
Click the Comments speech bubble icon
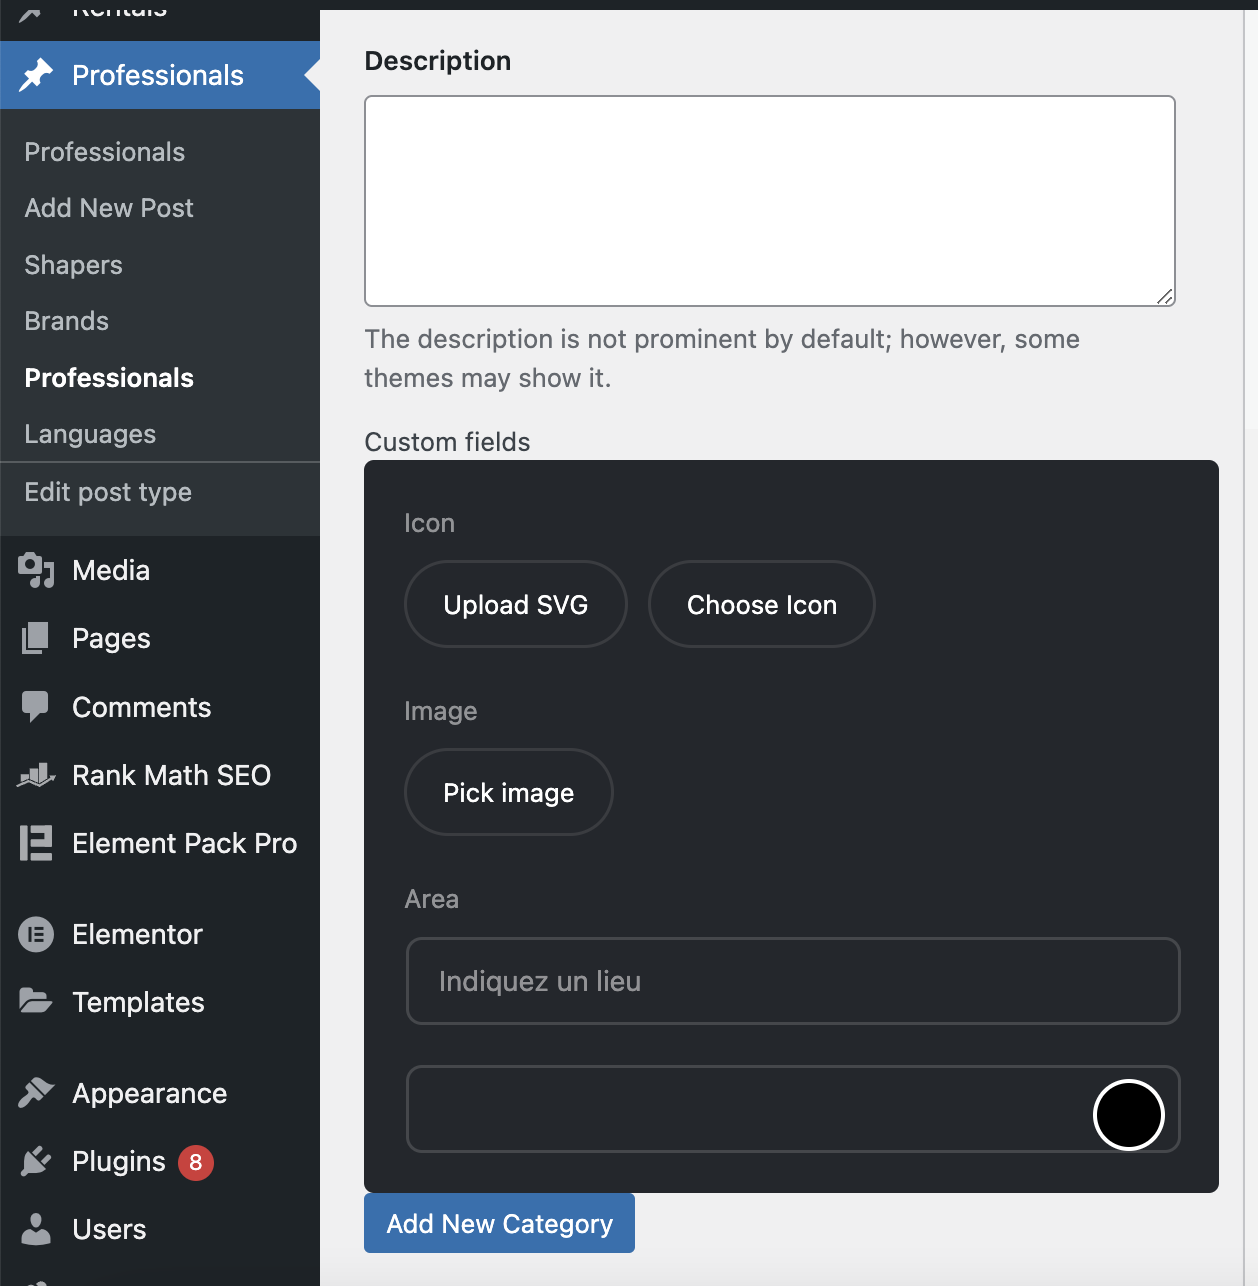point(36,707)
